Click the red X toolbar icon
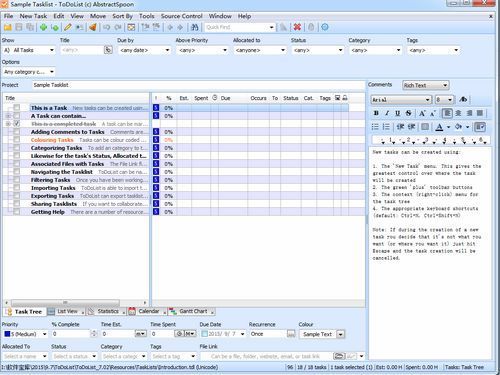 click(x=297, y=27)
